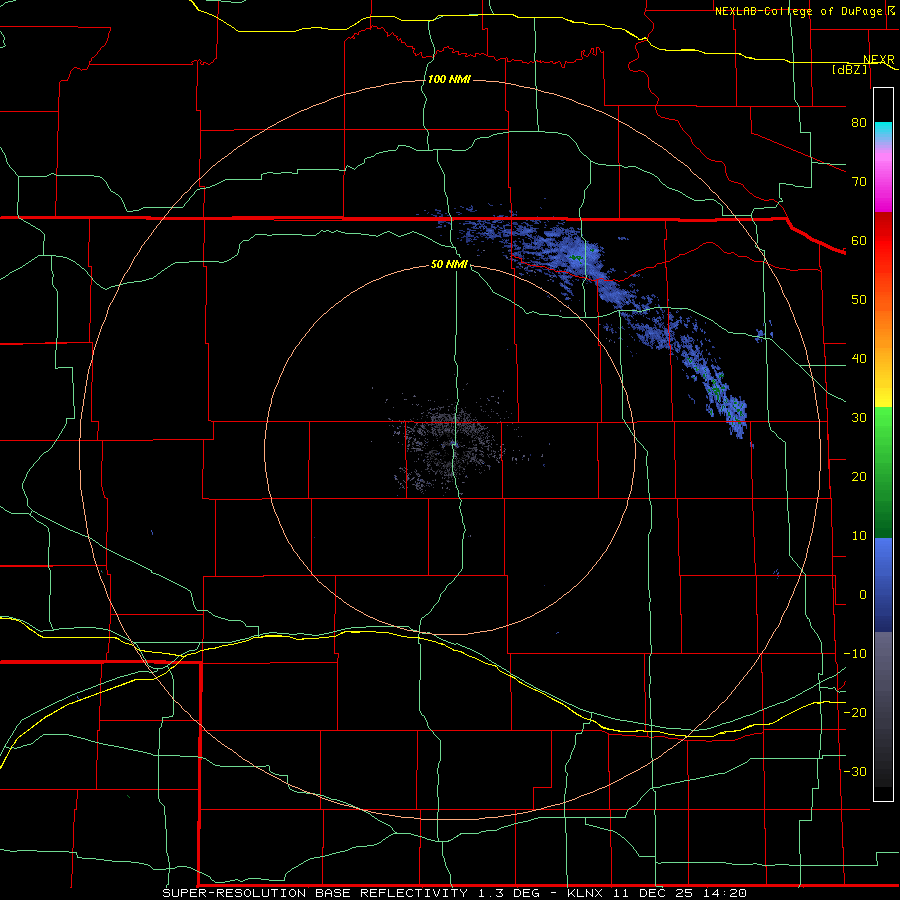900x900 pixels.
Task: Click the cyan top segment of color bar
Action: click(883, 132)
